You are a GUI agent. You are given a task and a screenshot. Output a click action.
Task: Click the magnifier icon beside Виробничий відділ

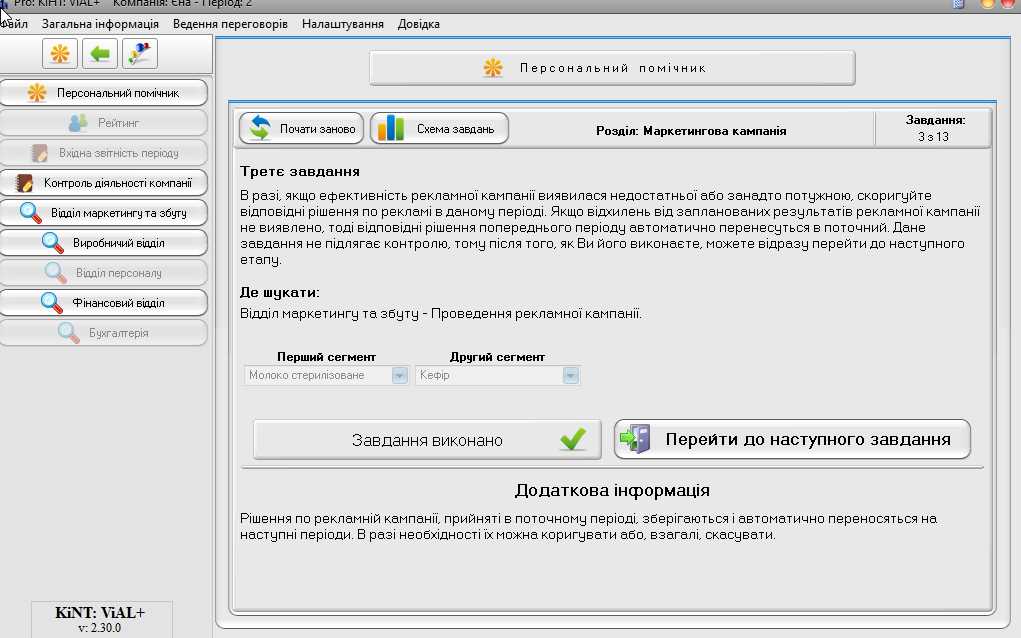pyautogui.click(x=53, y=243)
